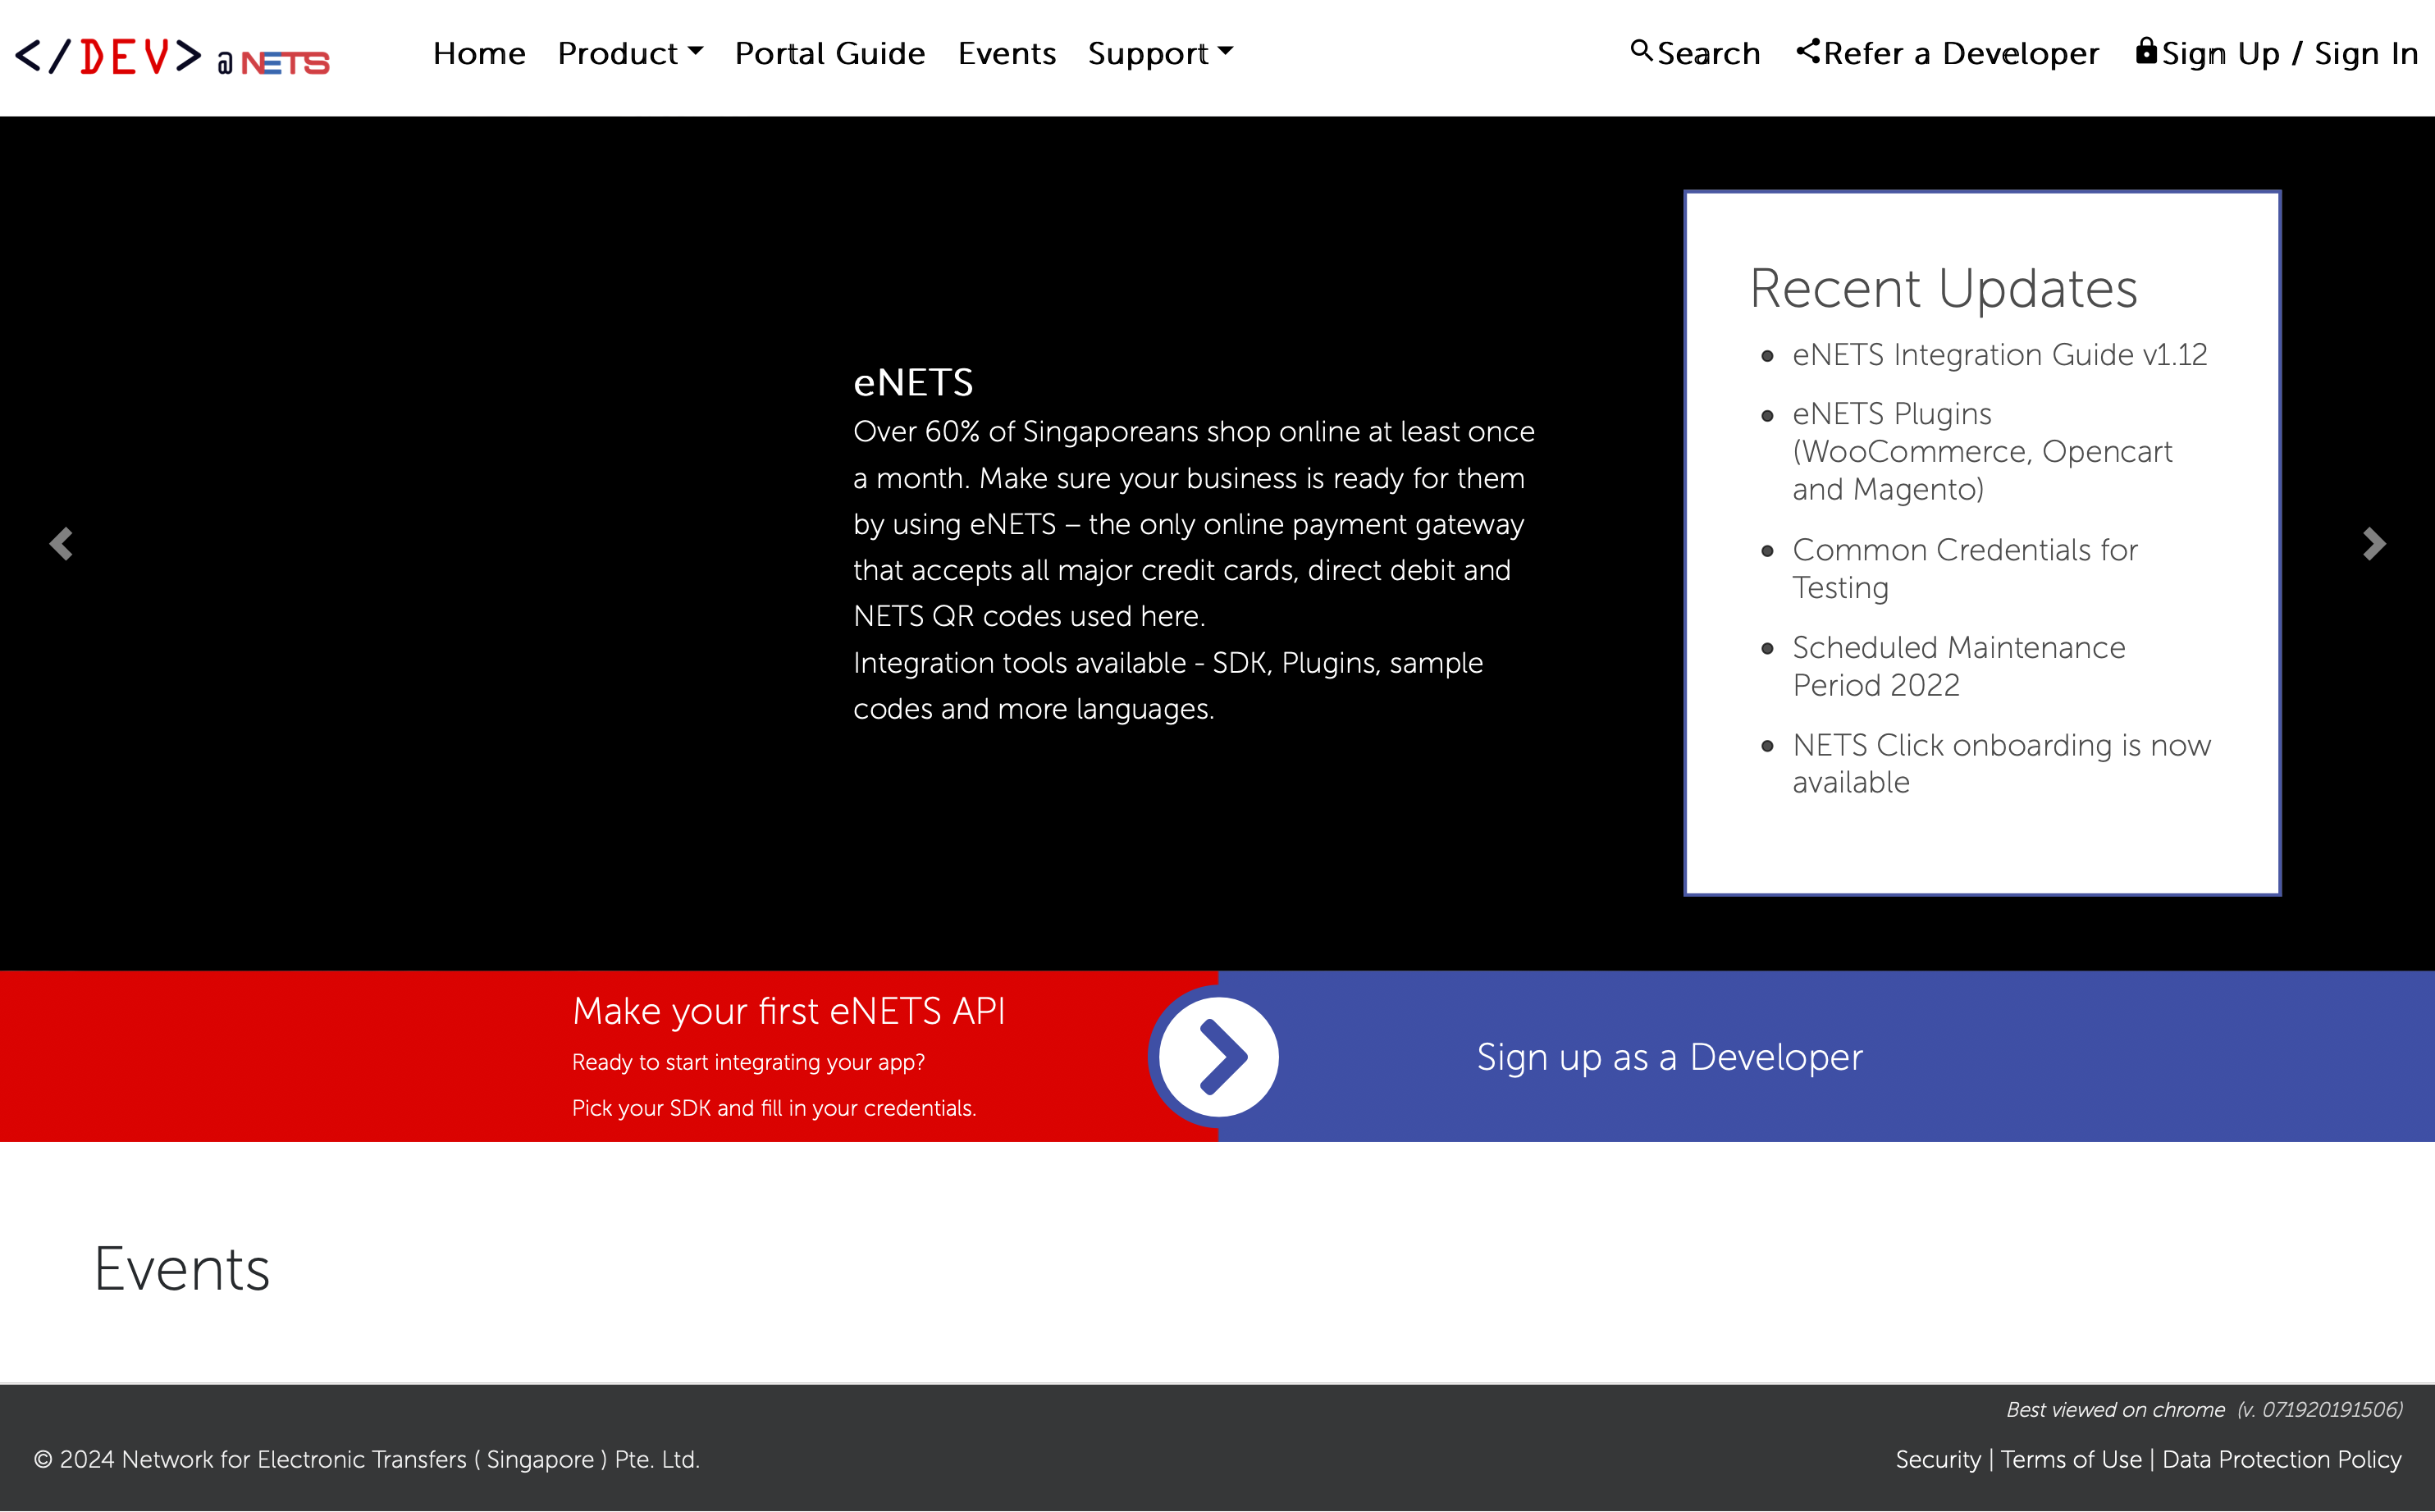Click Sign up as a Developer
Viewport: 2435px width, 1512px height.
1669,1057
